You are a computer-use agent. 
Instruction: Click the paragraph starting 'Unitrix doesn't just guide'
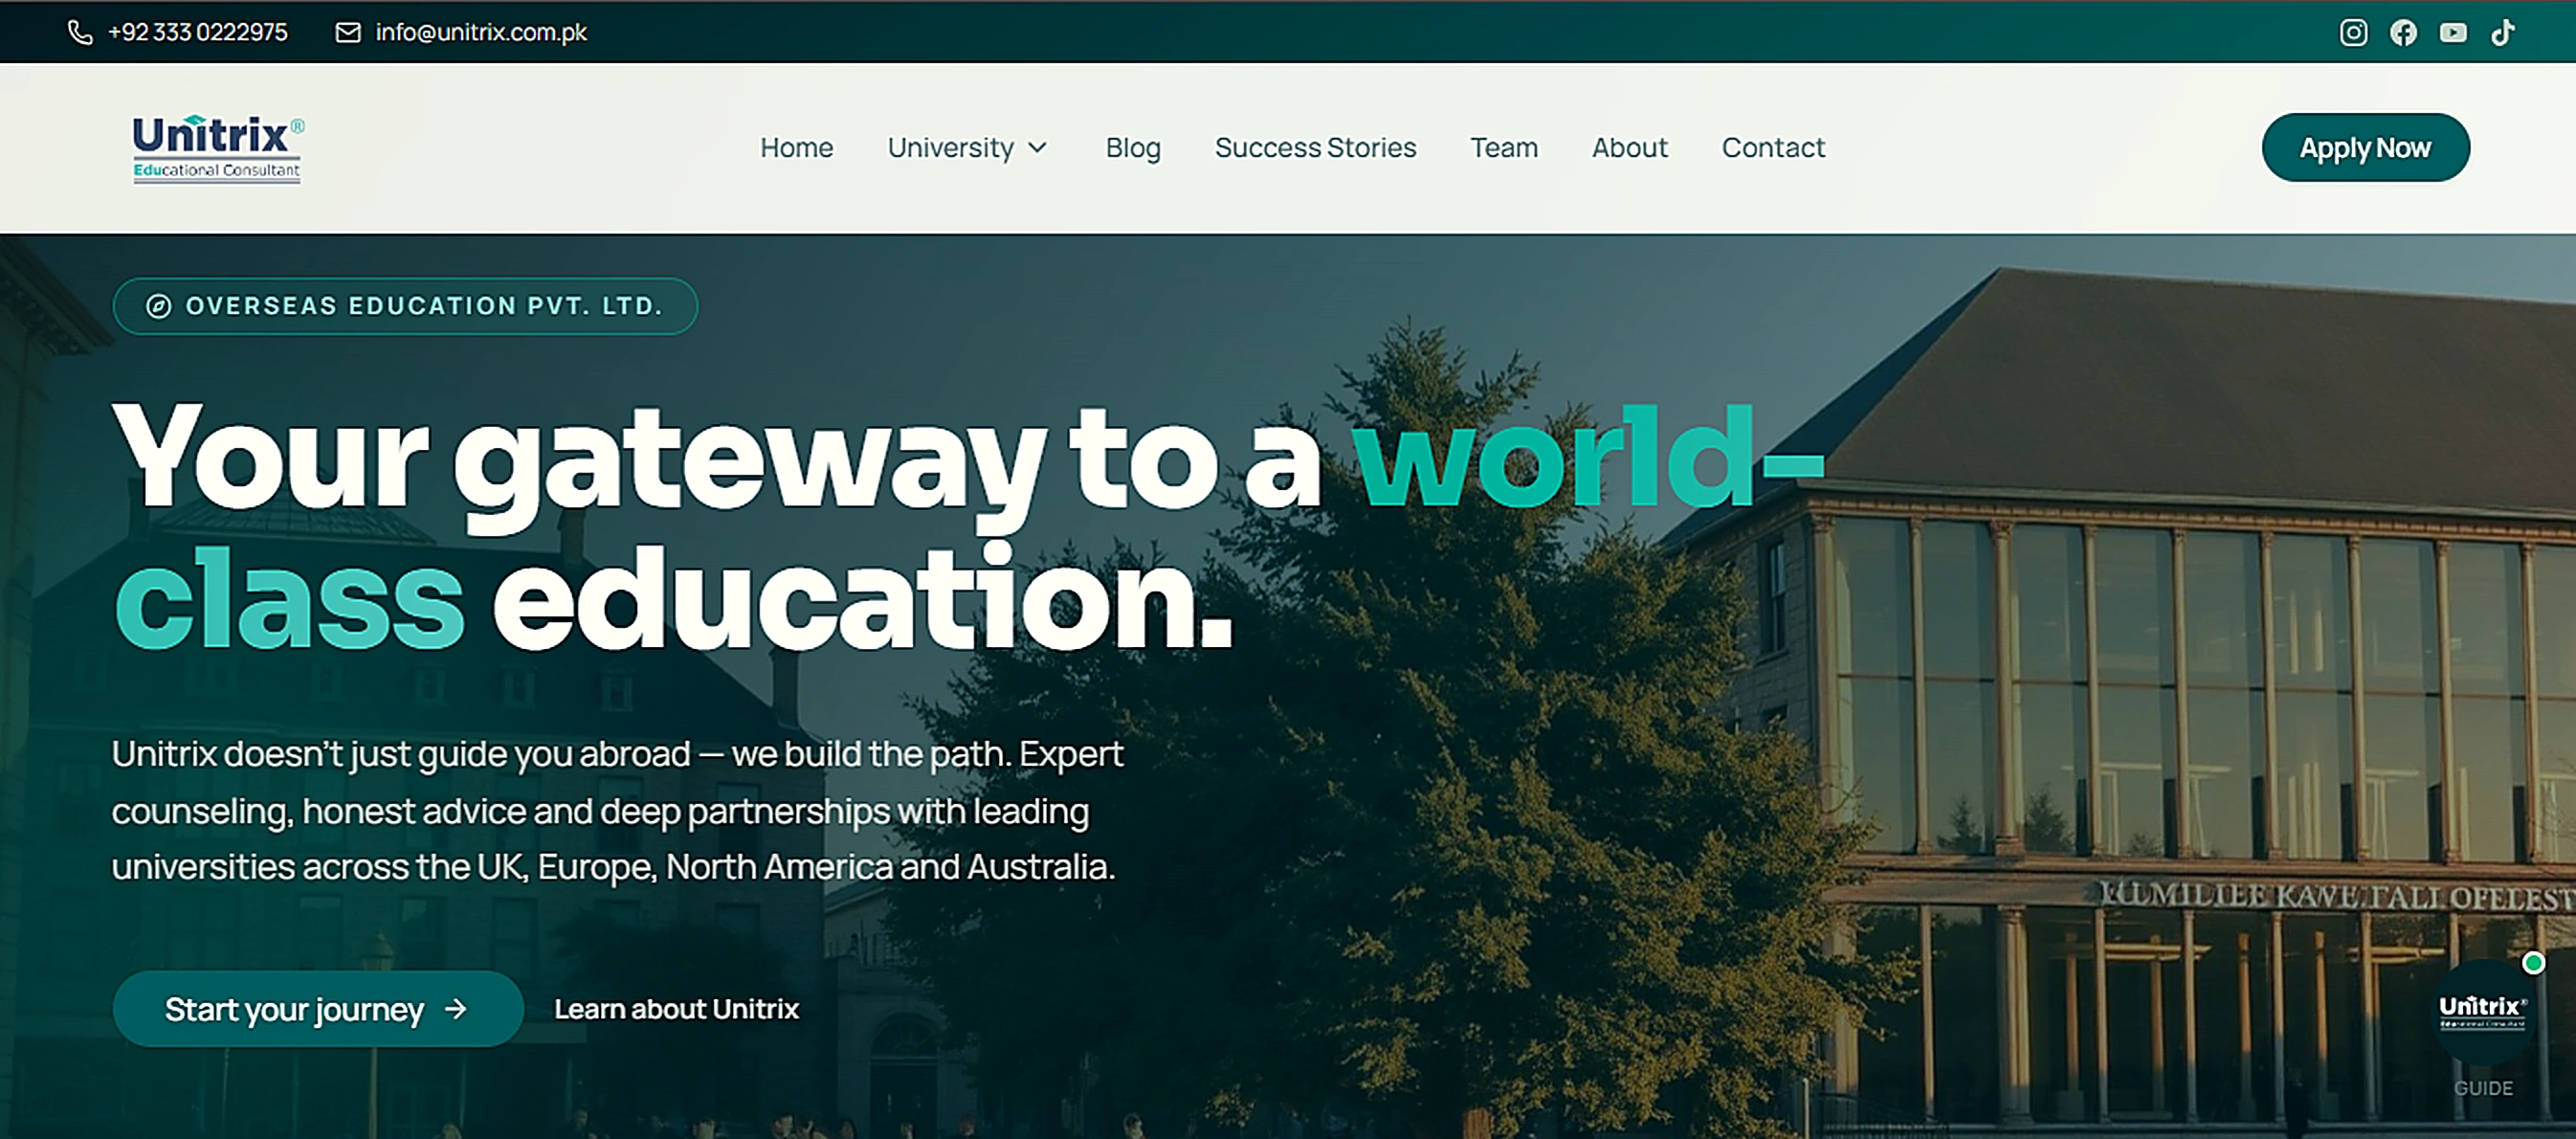tap(617, 810)
